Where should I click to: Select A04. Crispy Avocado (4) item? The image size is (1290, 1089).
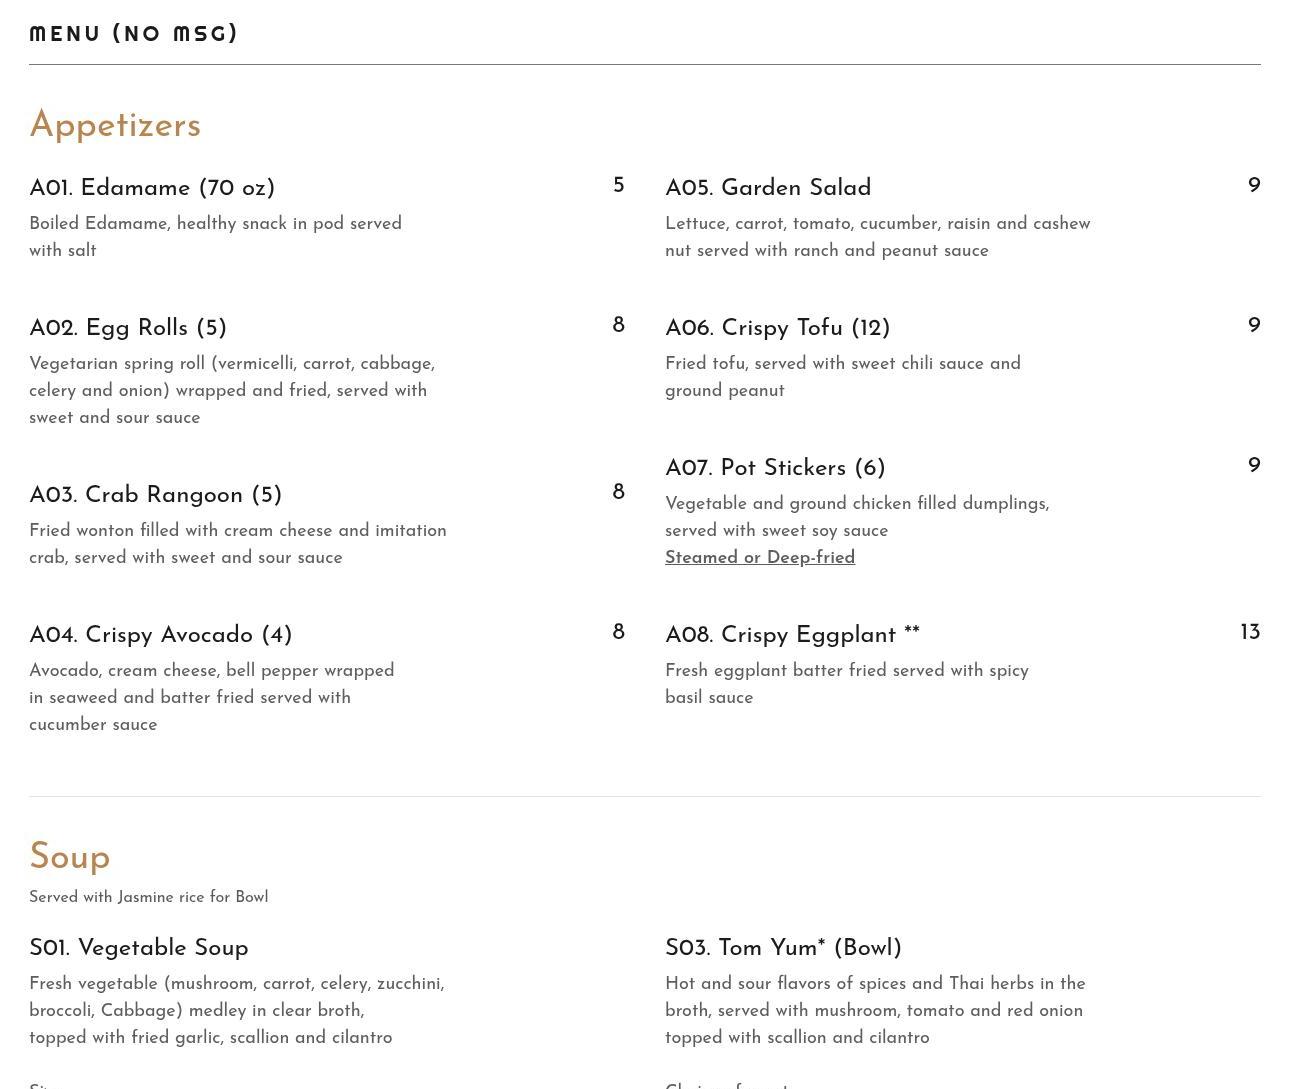pyautogui.click(x=160, y=636)
